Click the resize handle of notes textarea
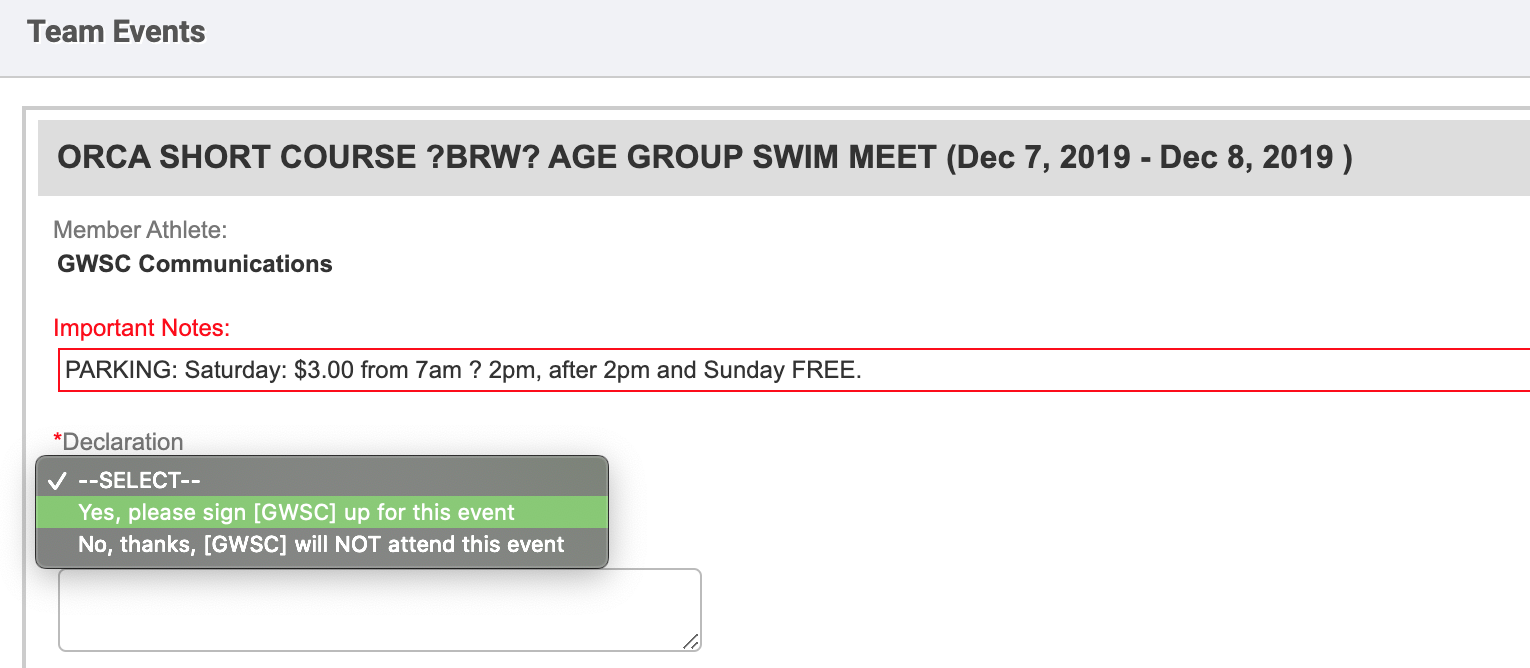This screenshot has width=1530, height=668. pos(691,641)
